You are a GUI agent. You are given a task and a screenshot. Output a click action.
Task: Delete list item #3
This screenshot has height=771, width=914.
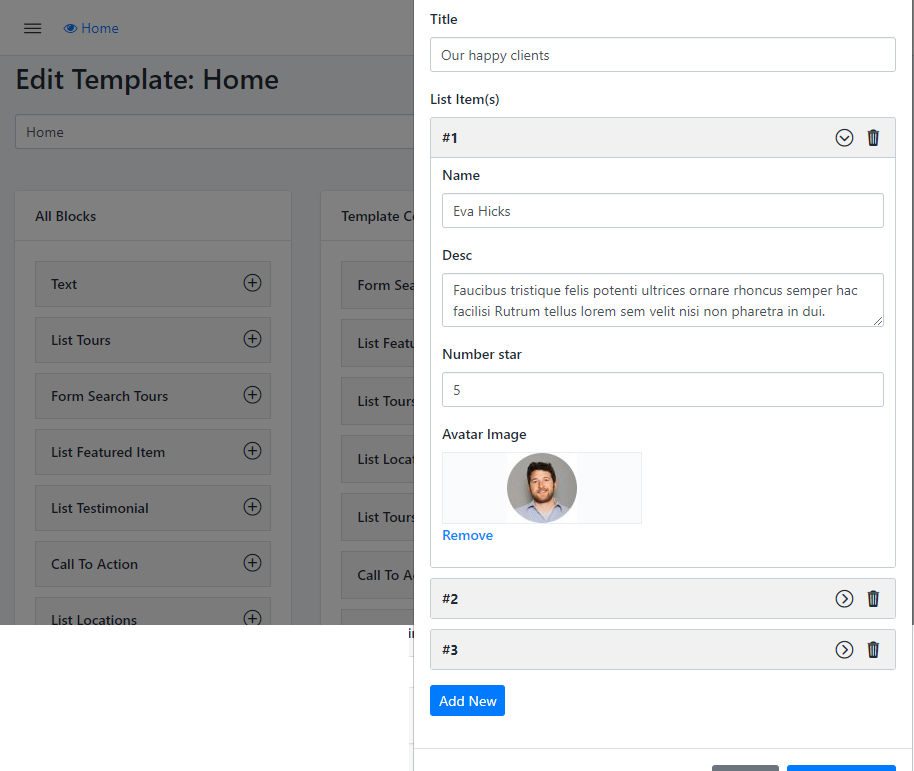click(873, 650)
